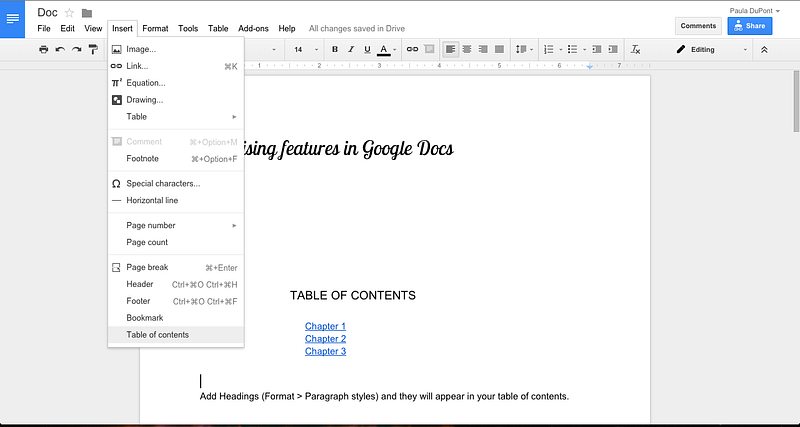Screen dimensions: 800x427
Task: Open the Tools menu
Action: click(188, 29)
